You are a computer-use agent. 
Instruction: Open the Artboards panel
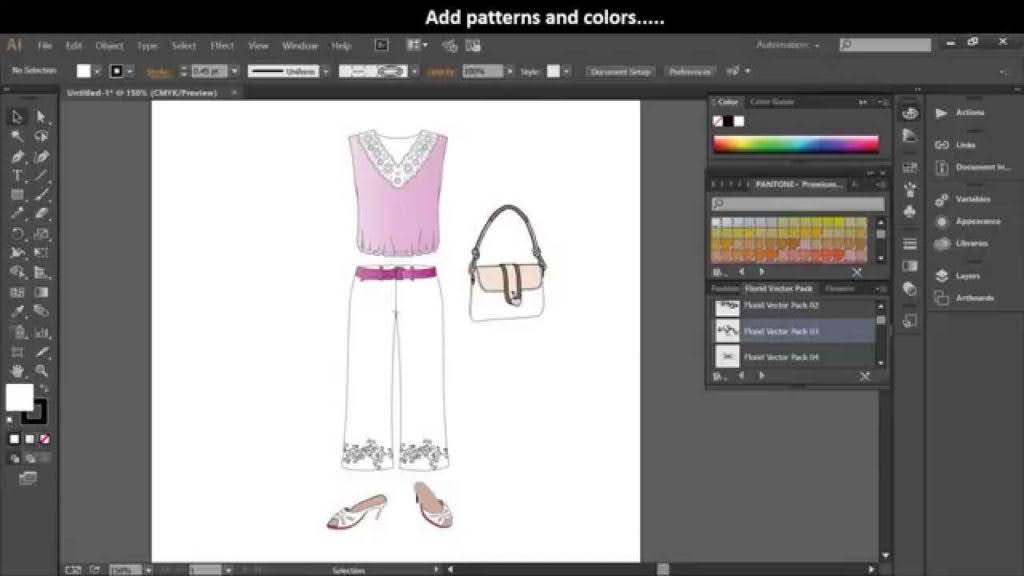pyautogui.click(x=974, y=298)
